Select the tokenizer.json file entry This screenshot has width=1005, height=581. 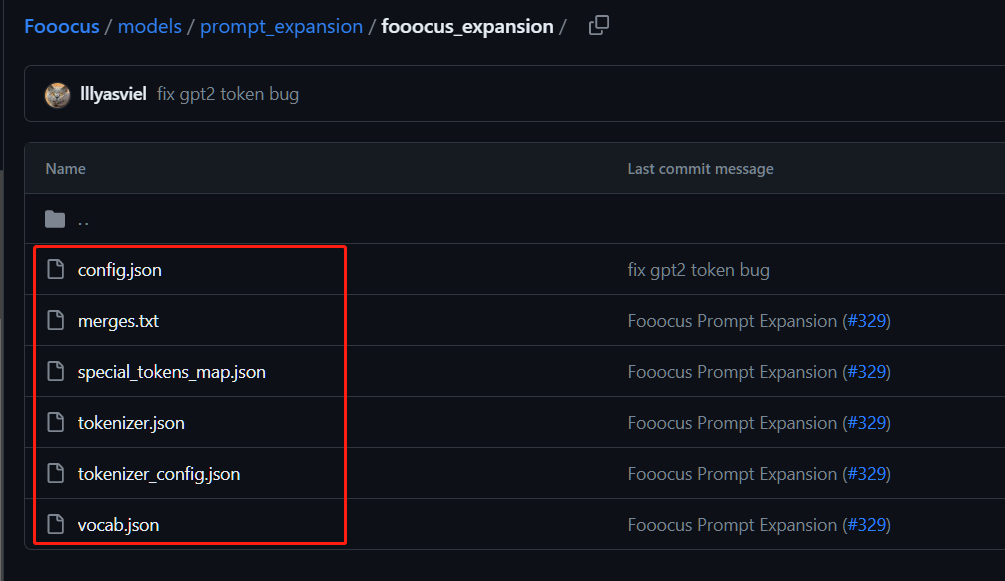131,422
